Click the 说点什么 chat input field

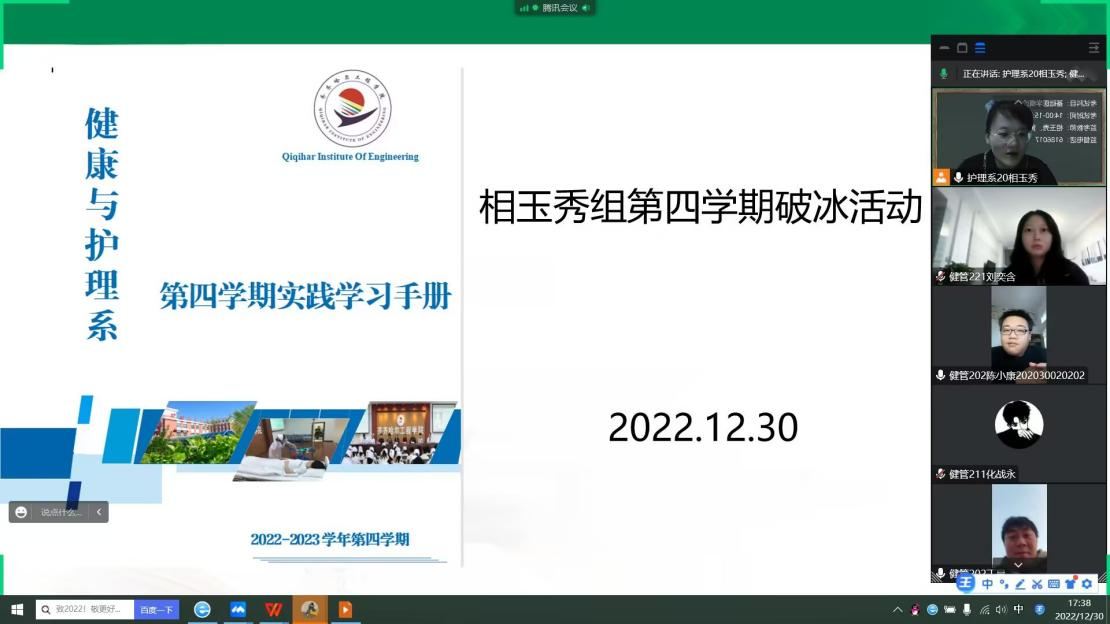point(61,512)
